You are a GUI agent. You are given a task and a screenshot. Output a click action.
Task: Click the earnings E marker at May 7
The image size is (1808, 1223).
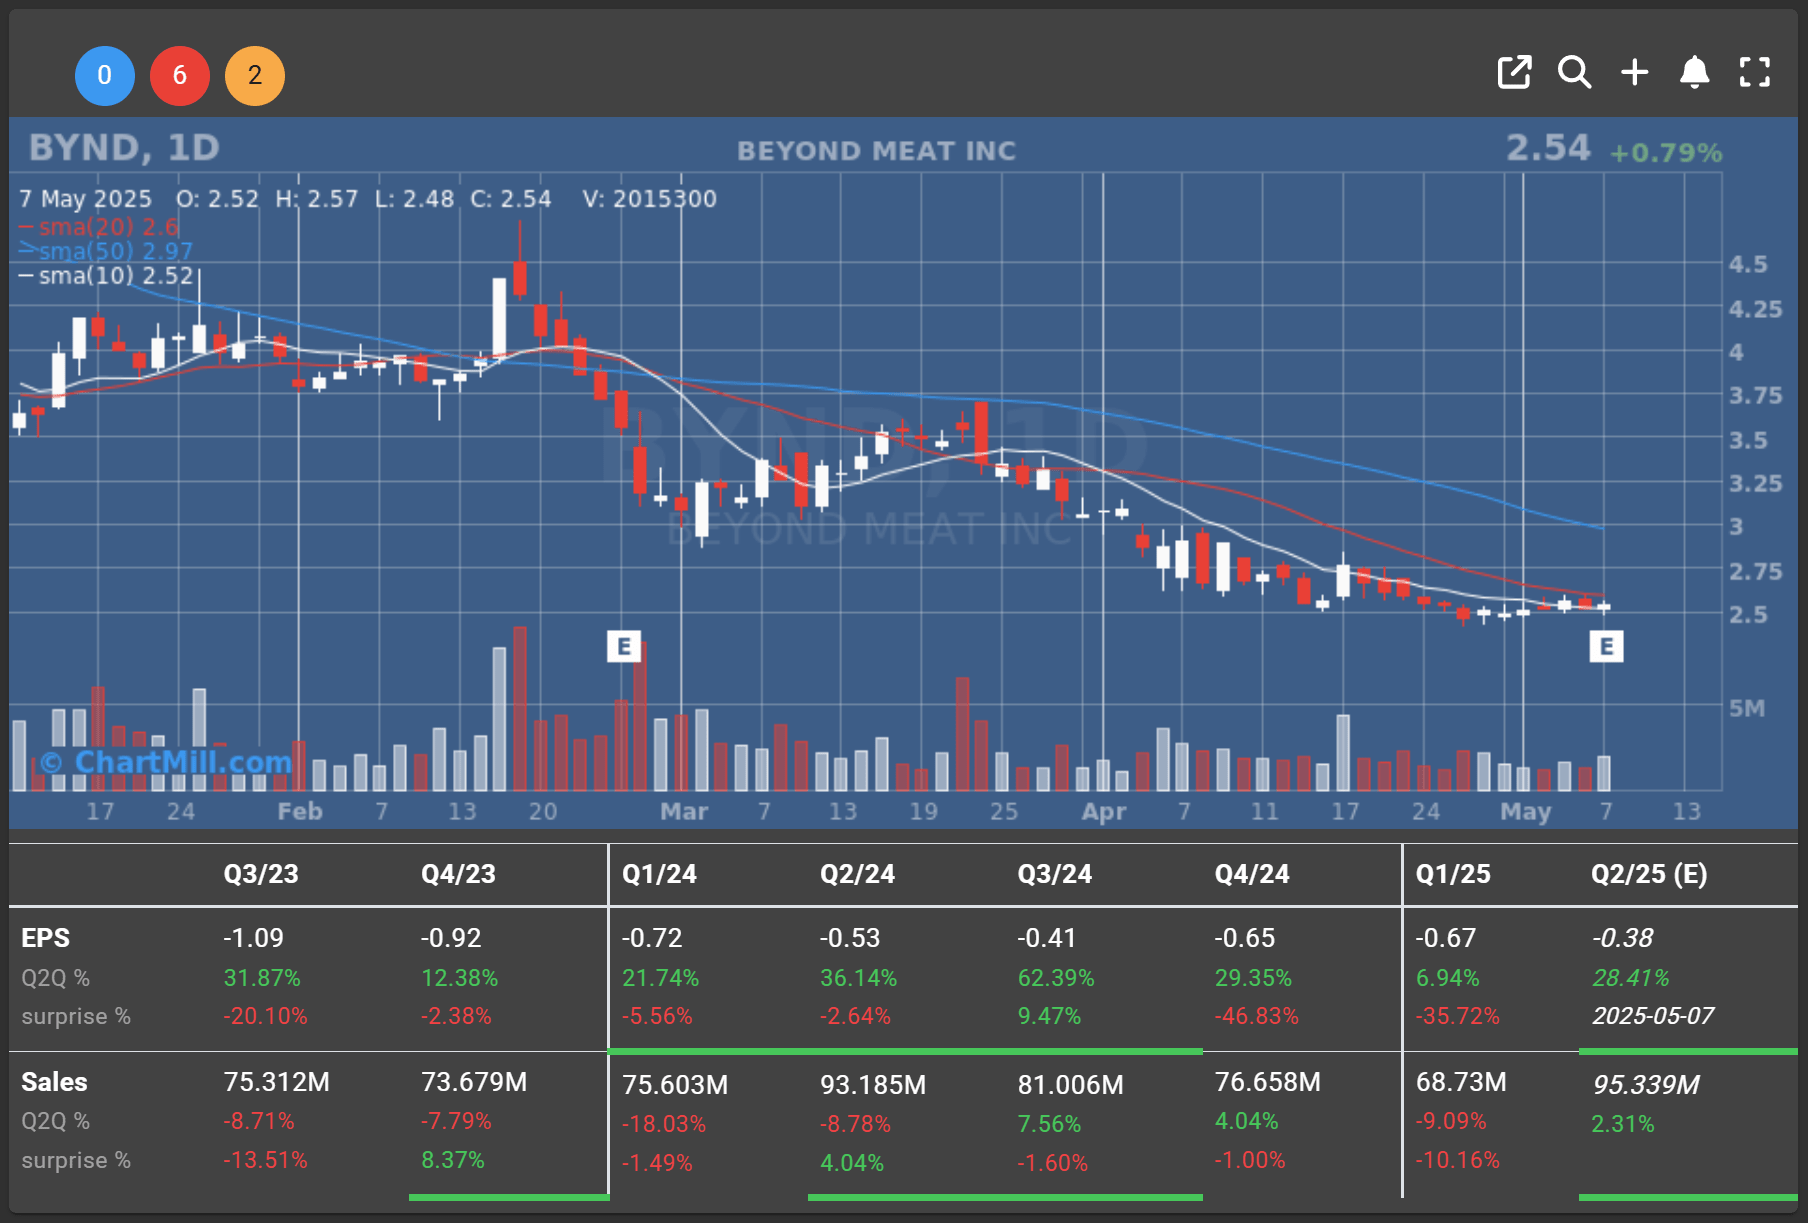click(1606, 646)
